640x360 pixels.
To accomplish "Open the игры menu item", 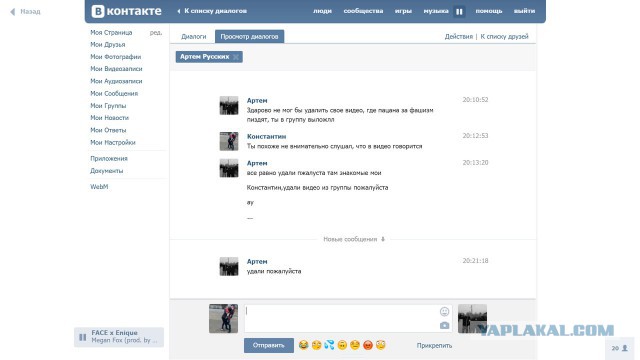I will click(x=403, y=11).
